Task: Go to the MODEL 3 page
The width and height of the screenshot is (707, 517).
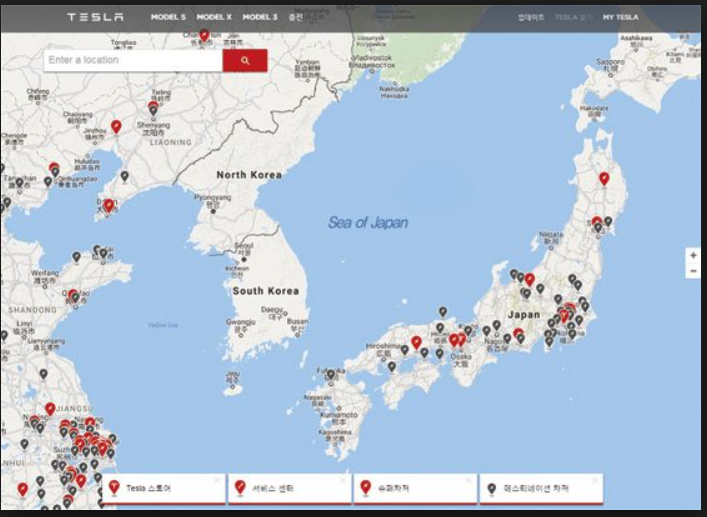Action: (260, 17)
